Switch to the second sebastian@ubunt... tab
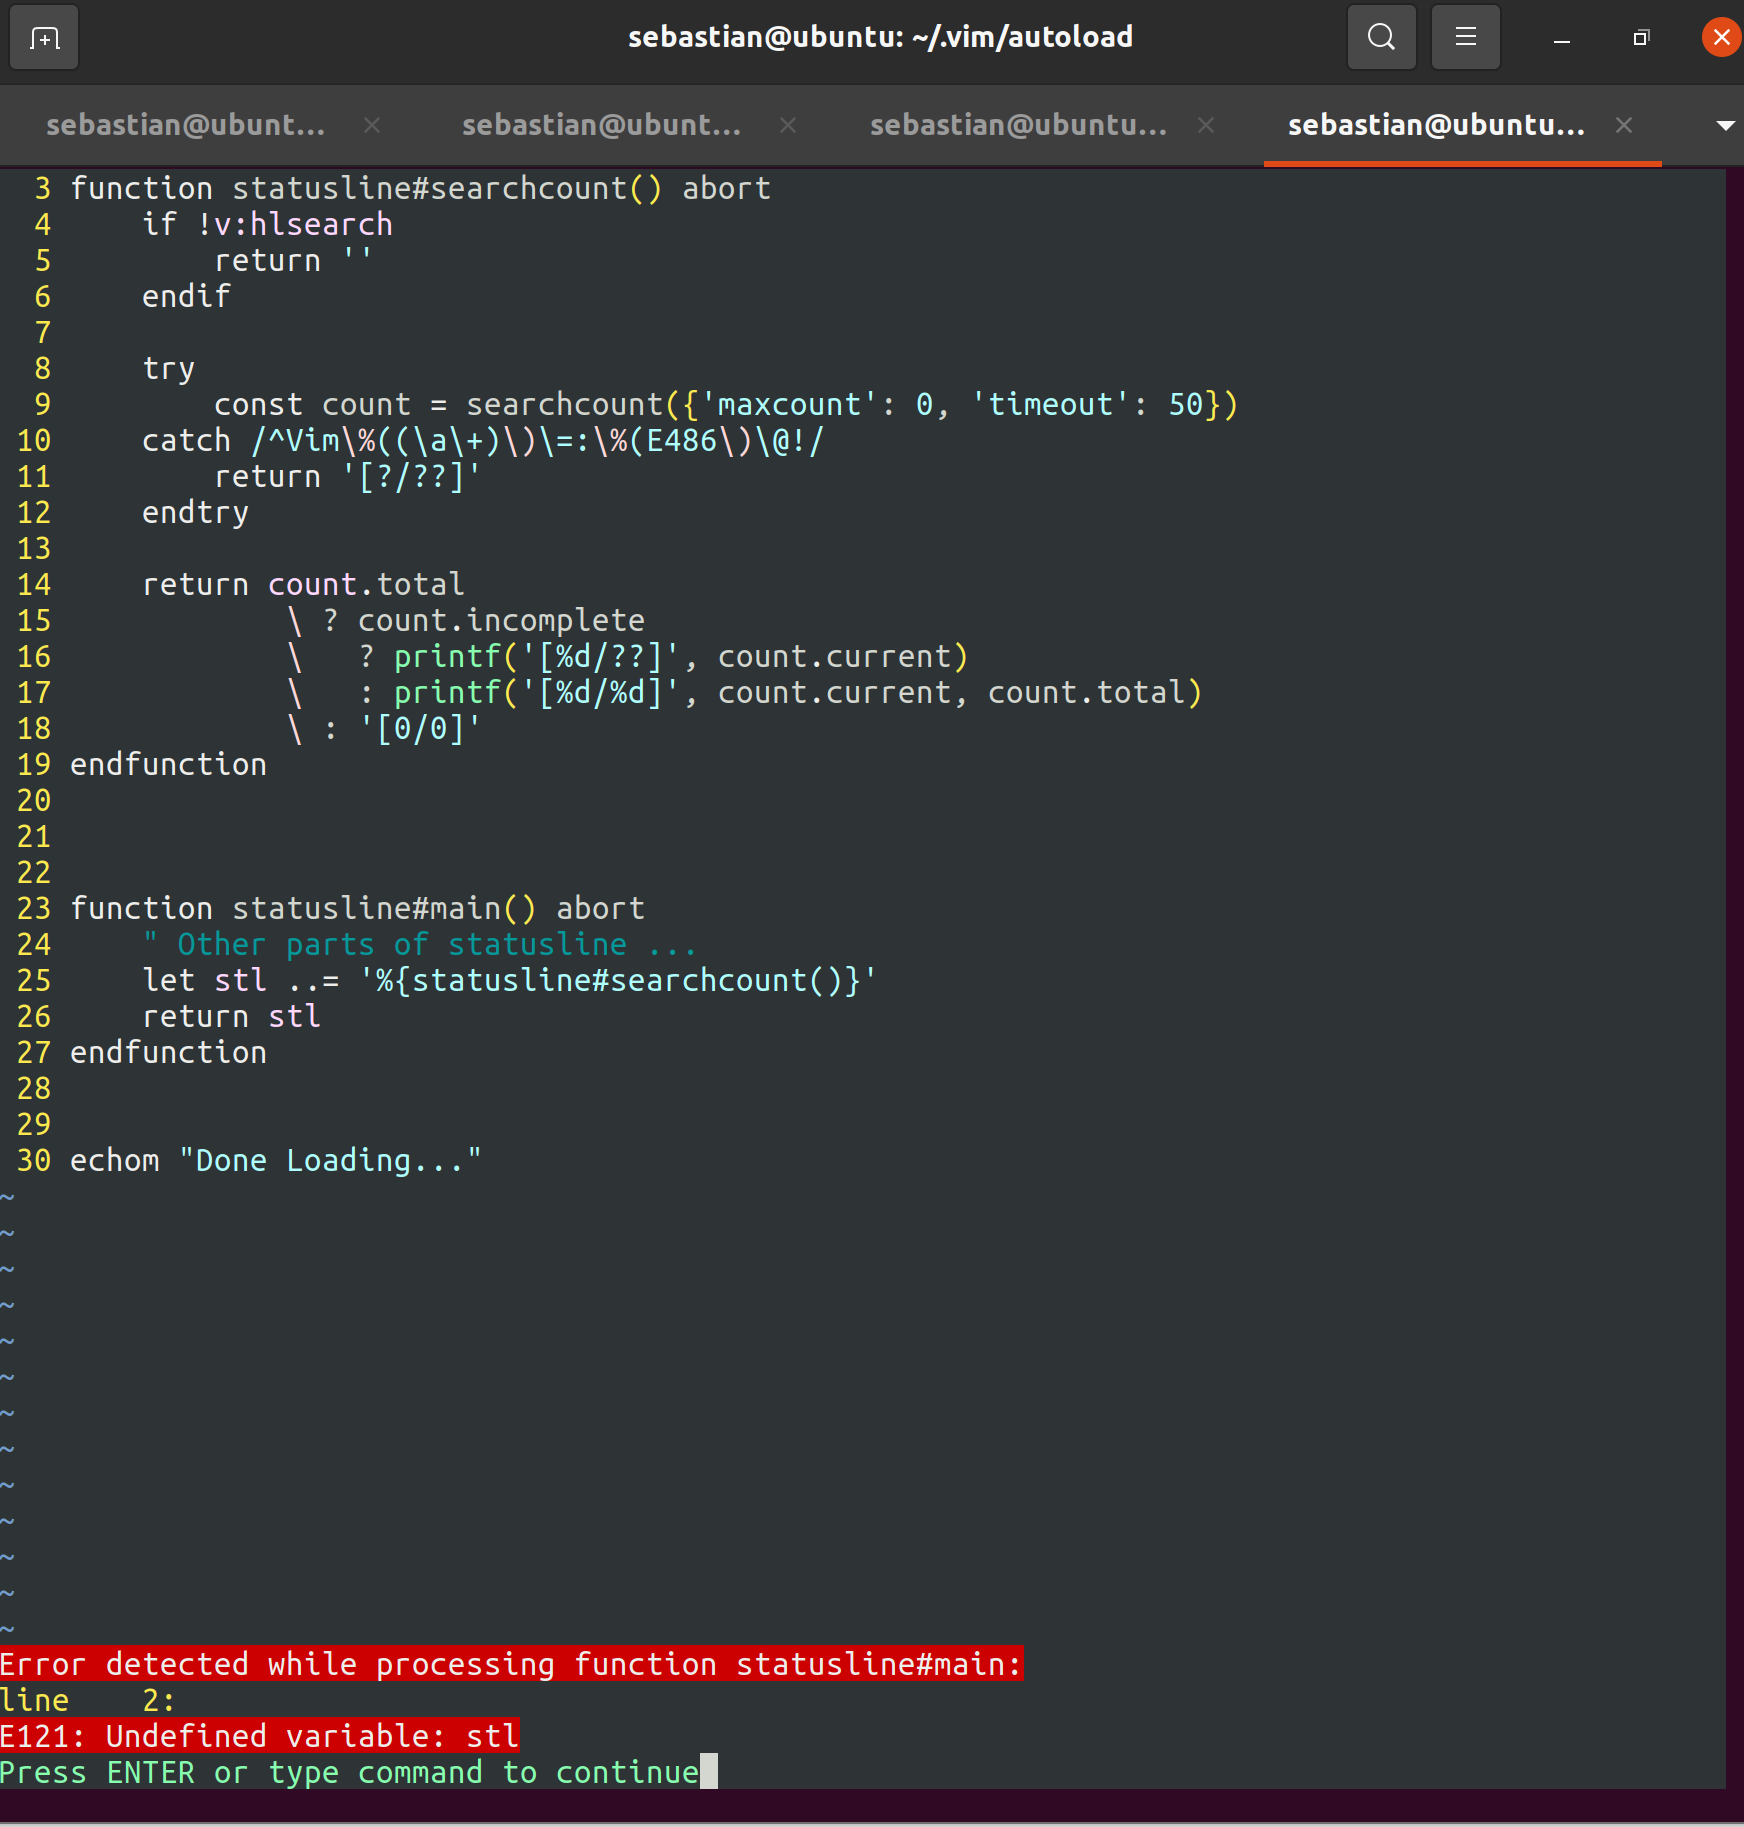The image size is (1744, 1827). (601, 125)
